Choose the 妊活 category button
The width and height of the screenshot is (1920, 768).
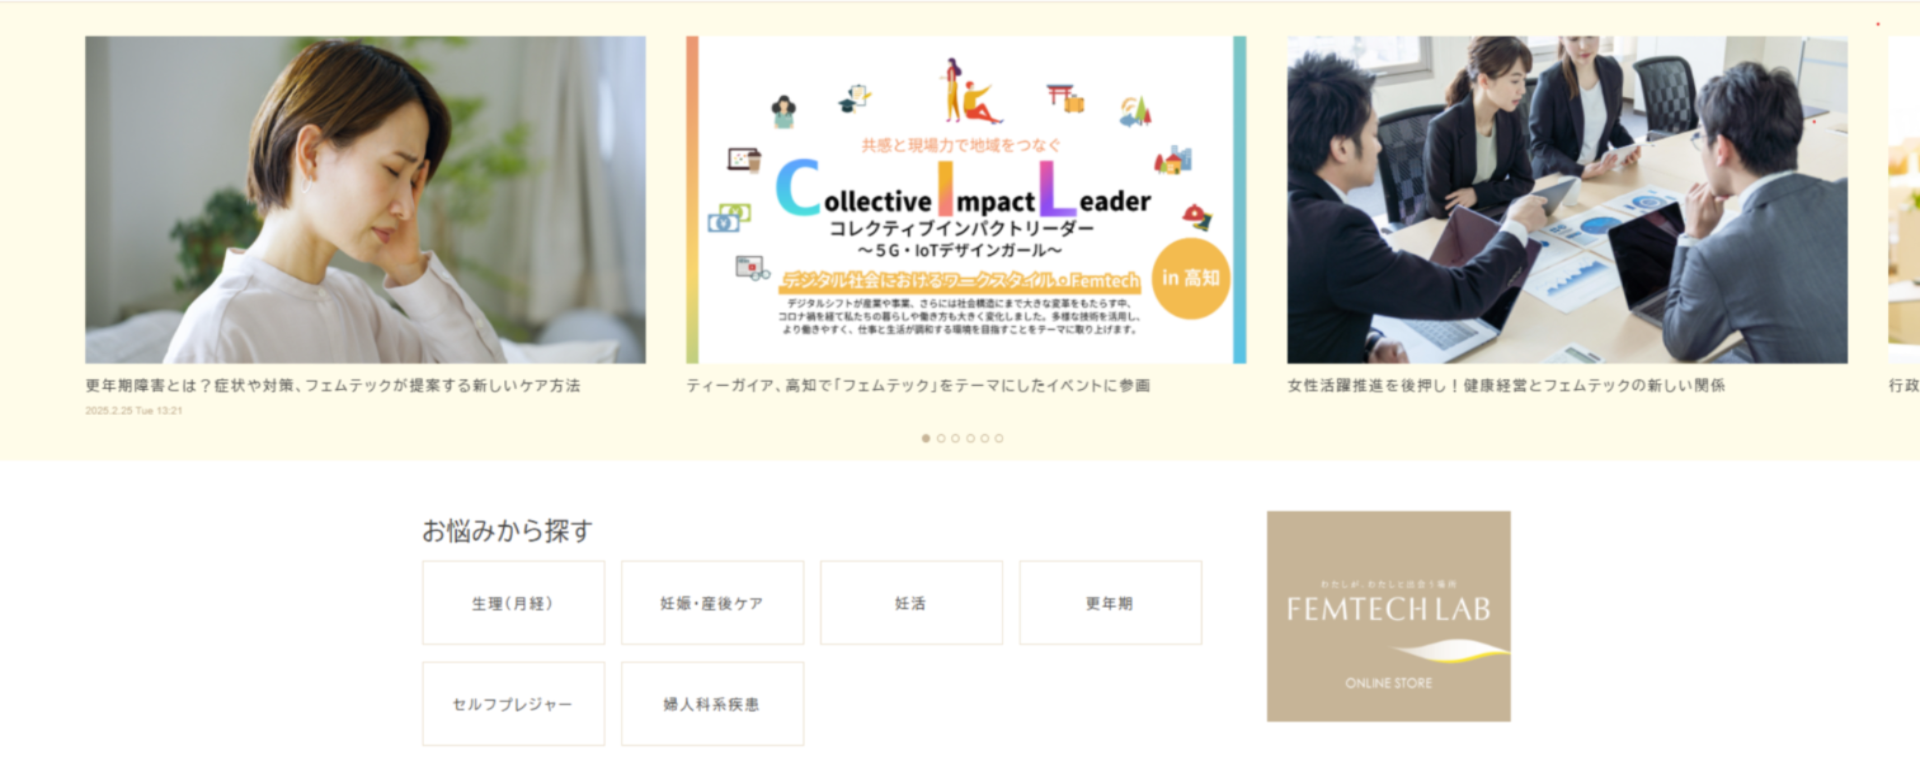pos(911,603)
